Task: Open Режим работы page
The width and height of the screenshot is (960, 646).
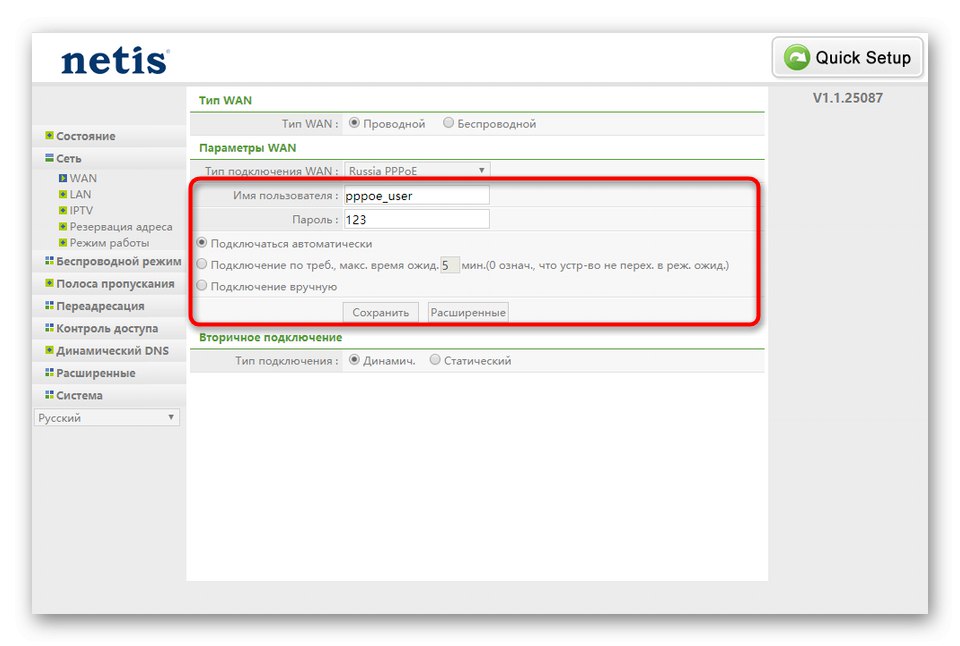Action: (x=109, y=242)
